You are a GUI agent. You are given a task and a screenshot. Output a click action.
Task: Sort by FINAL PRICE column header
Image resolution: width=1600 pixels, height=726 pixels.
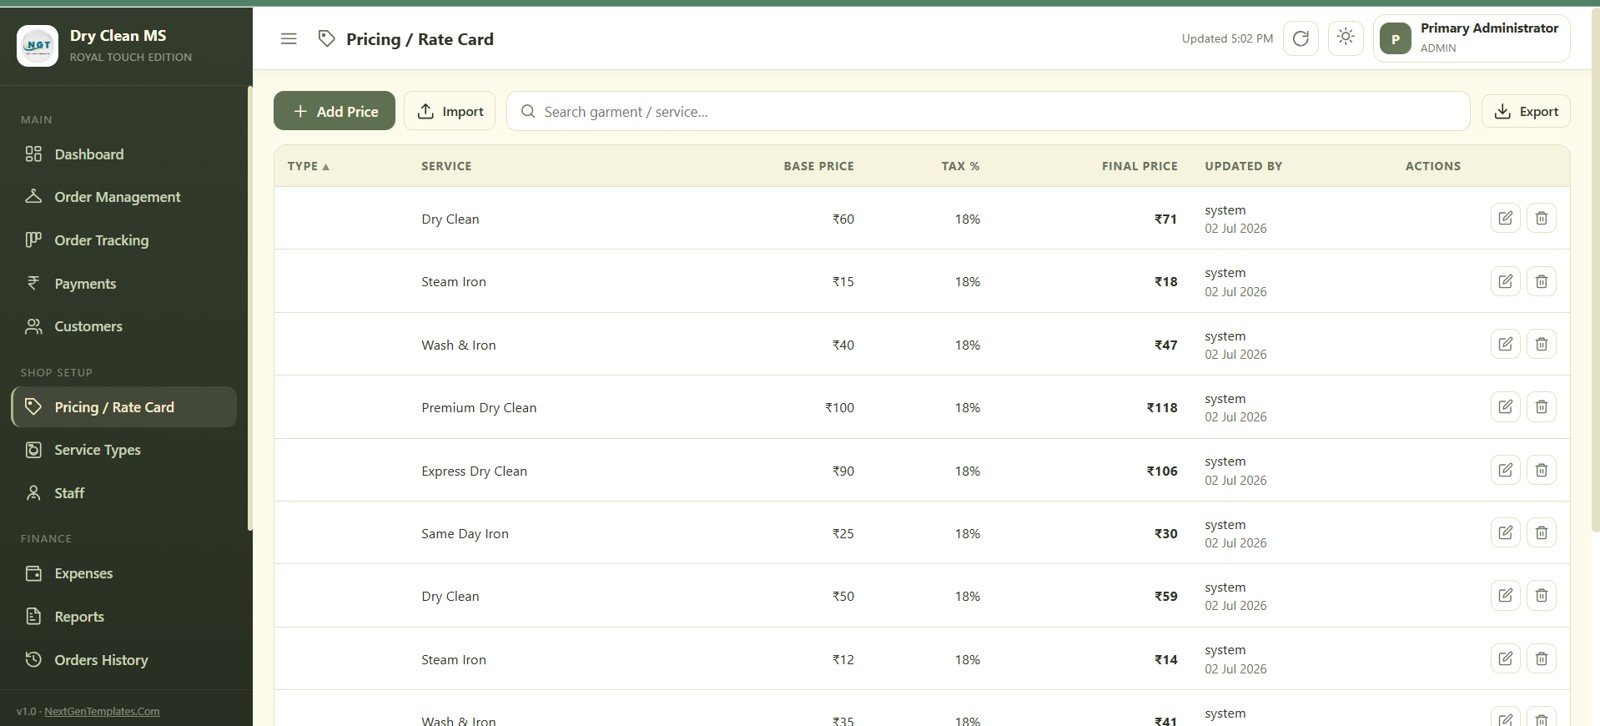click(1140, 166)
